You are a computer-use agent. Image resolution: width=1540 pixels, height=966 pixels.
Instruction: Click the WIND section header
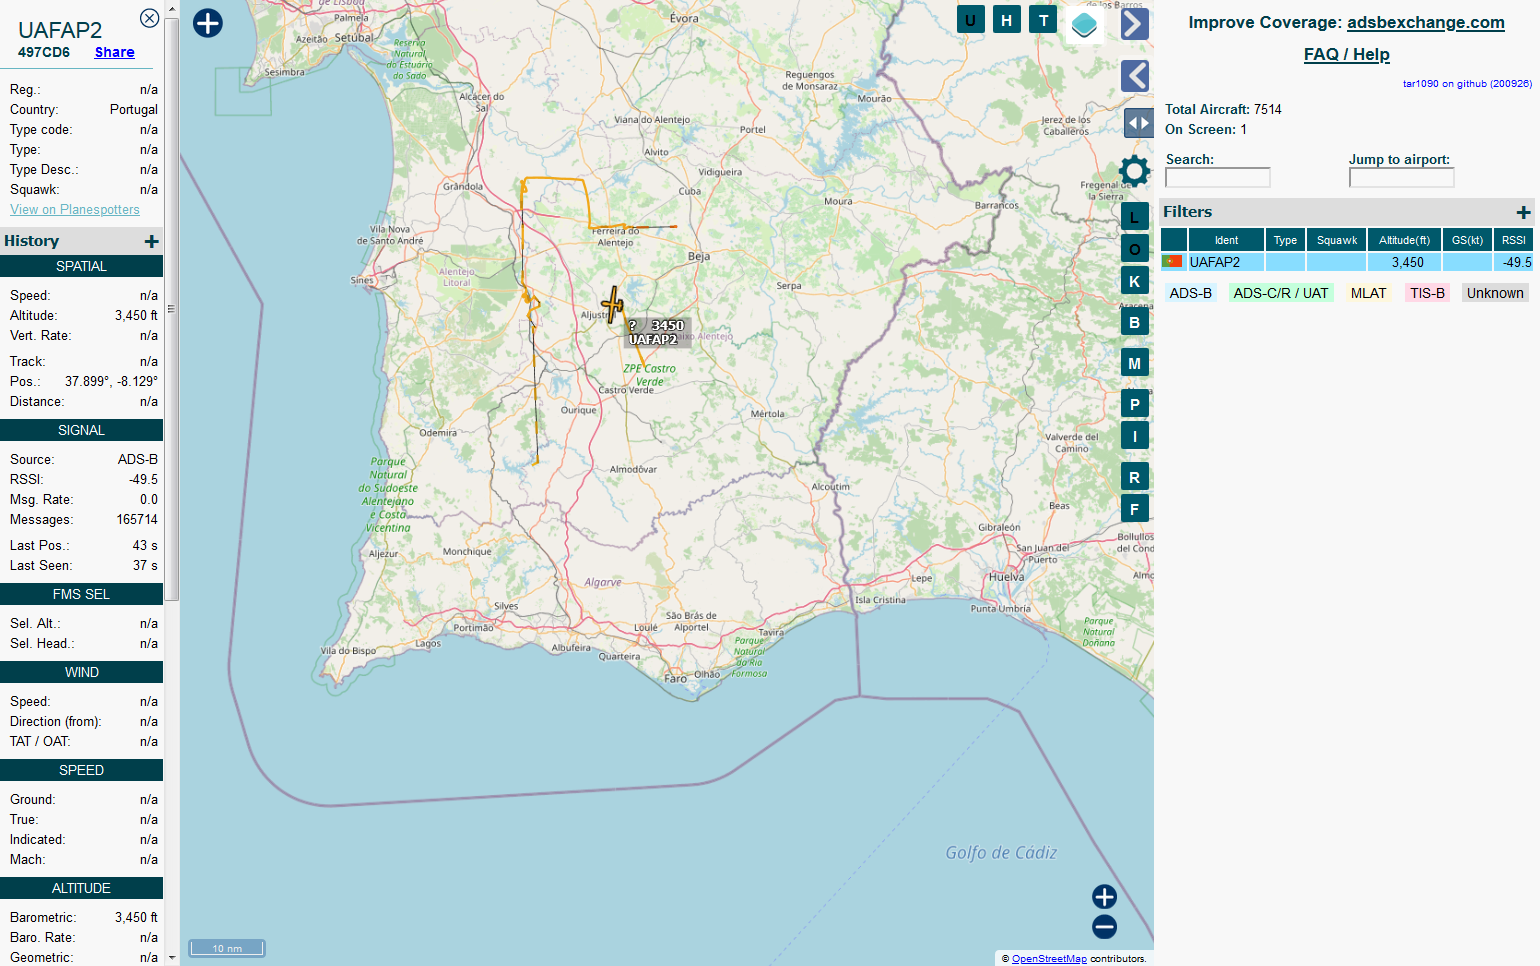(x=81, y=672)
